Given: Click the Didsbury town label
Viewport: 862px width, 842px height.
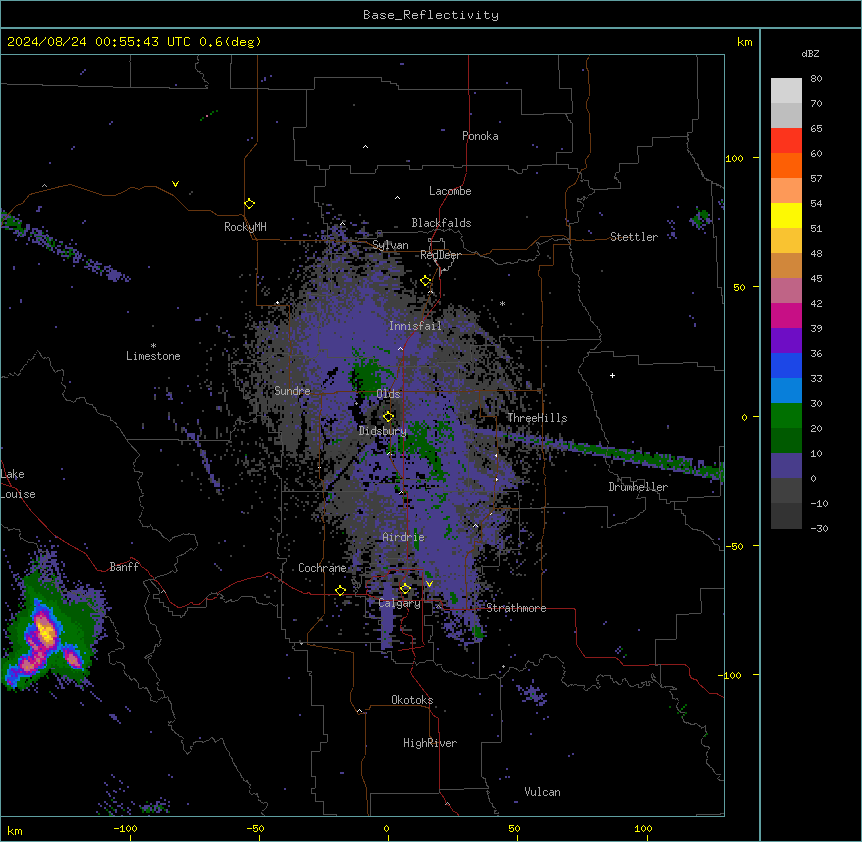Looking at the screenshot, I should (383, 431).
